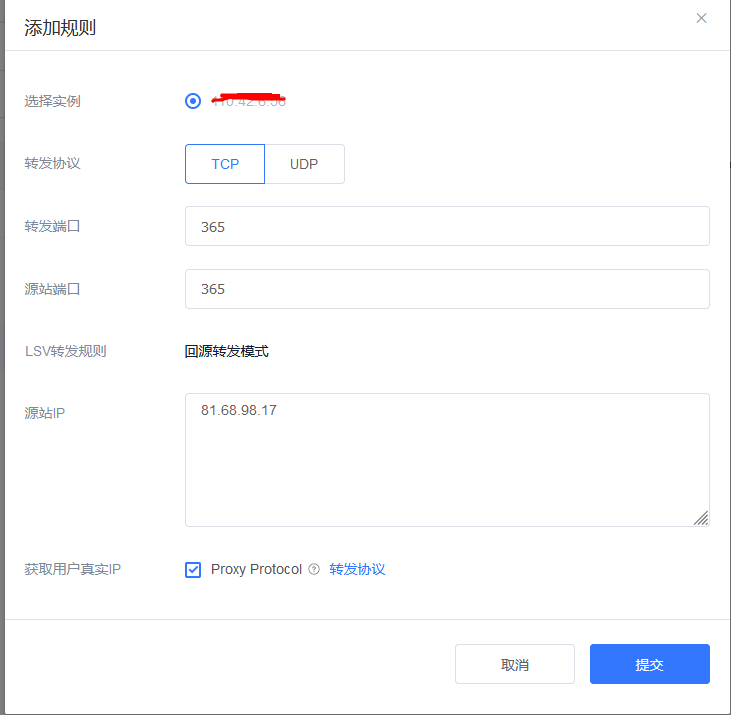Click inside the 源站IP text area
The image size is (731, 715).
447,460
